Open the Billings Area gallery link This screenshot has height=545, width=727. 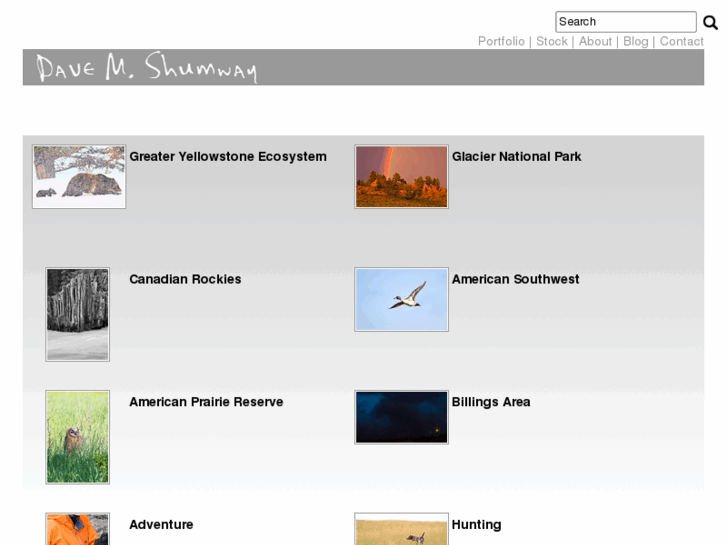pos(491,402)
